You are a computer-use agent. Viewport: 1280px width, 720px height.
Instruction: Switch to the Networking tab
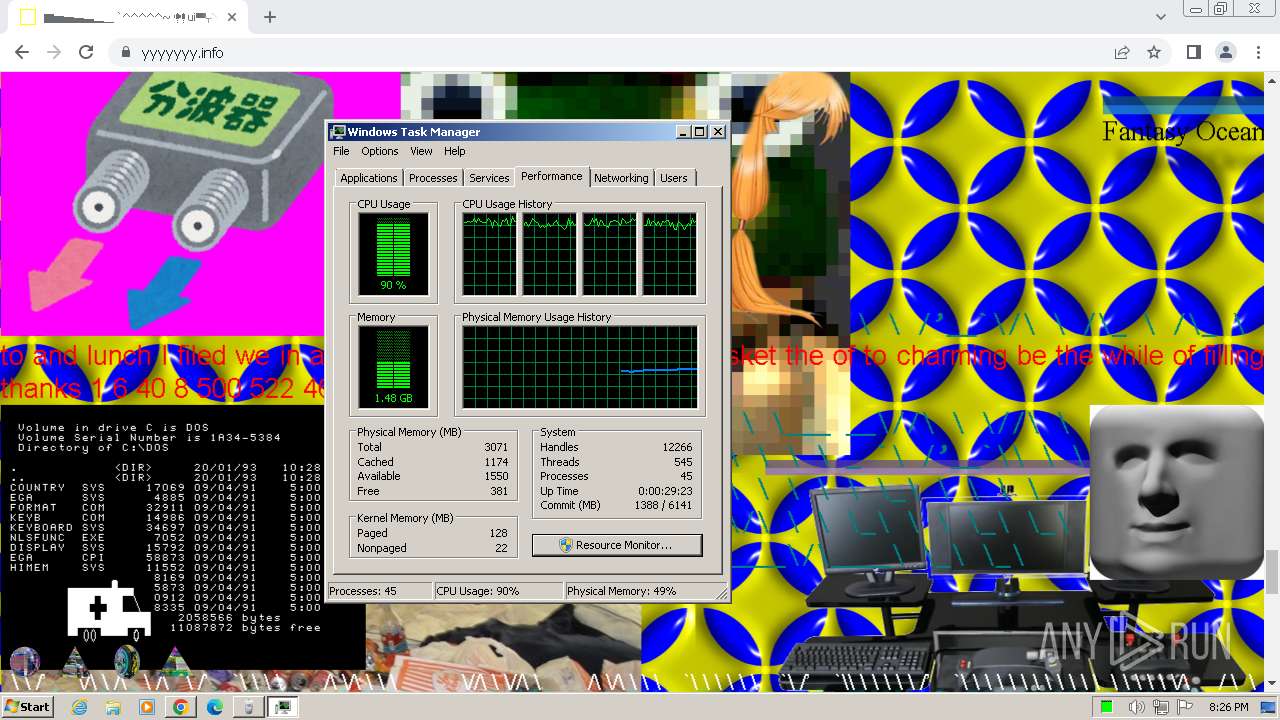tap(621, 178)
